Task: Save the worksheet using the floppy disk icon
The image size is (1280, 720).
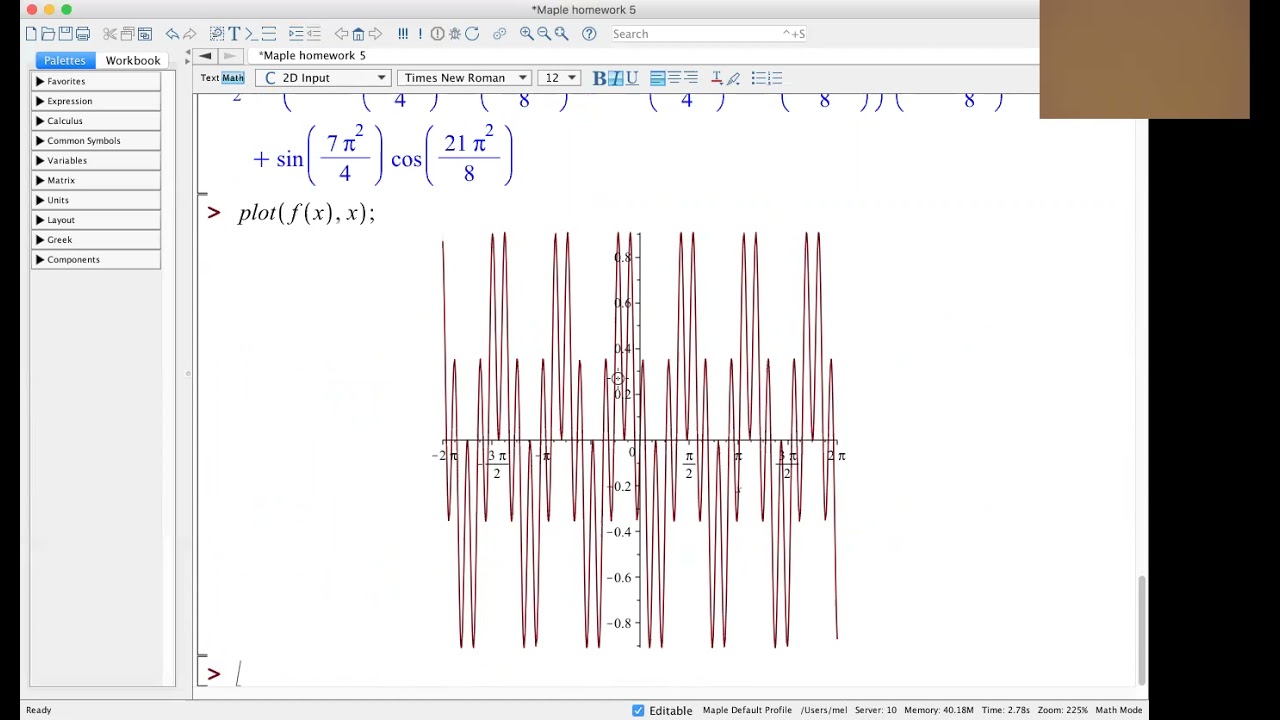Action: [65, 34]
